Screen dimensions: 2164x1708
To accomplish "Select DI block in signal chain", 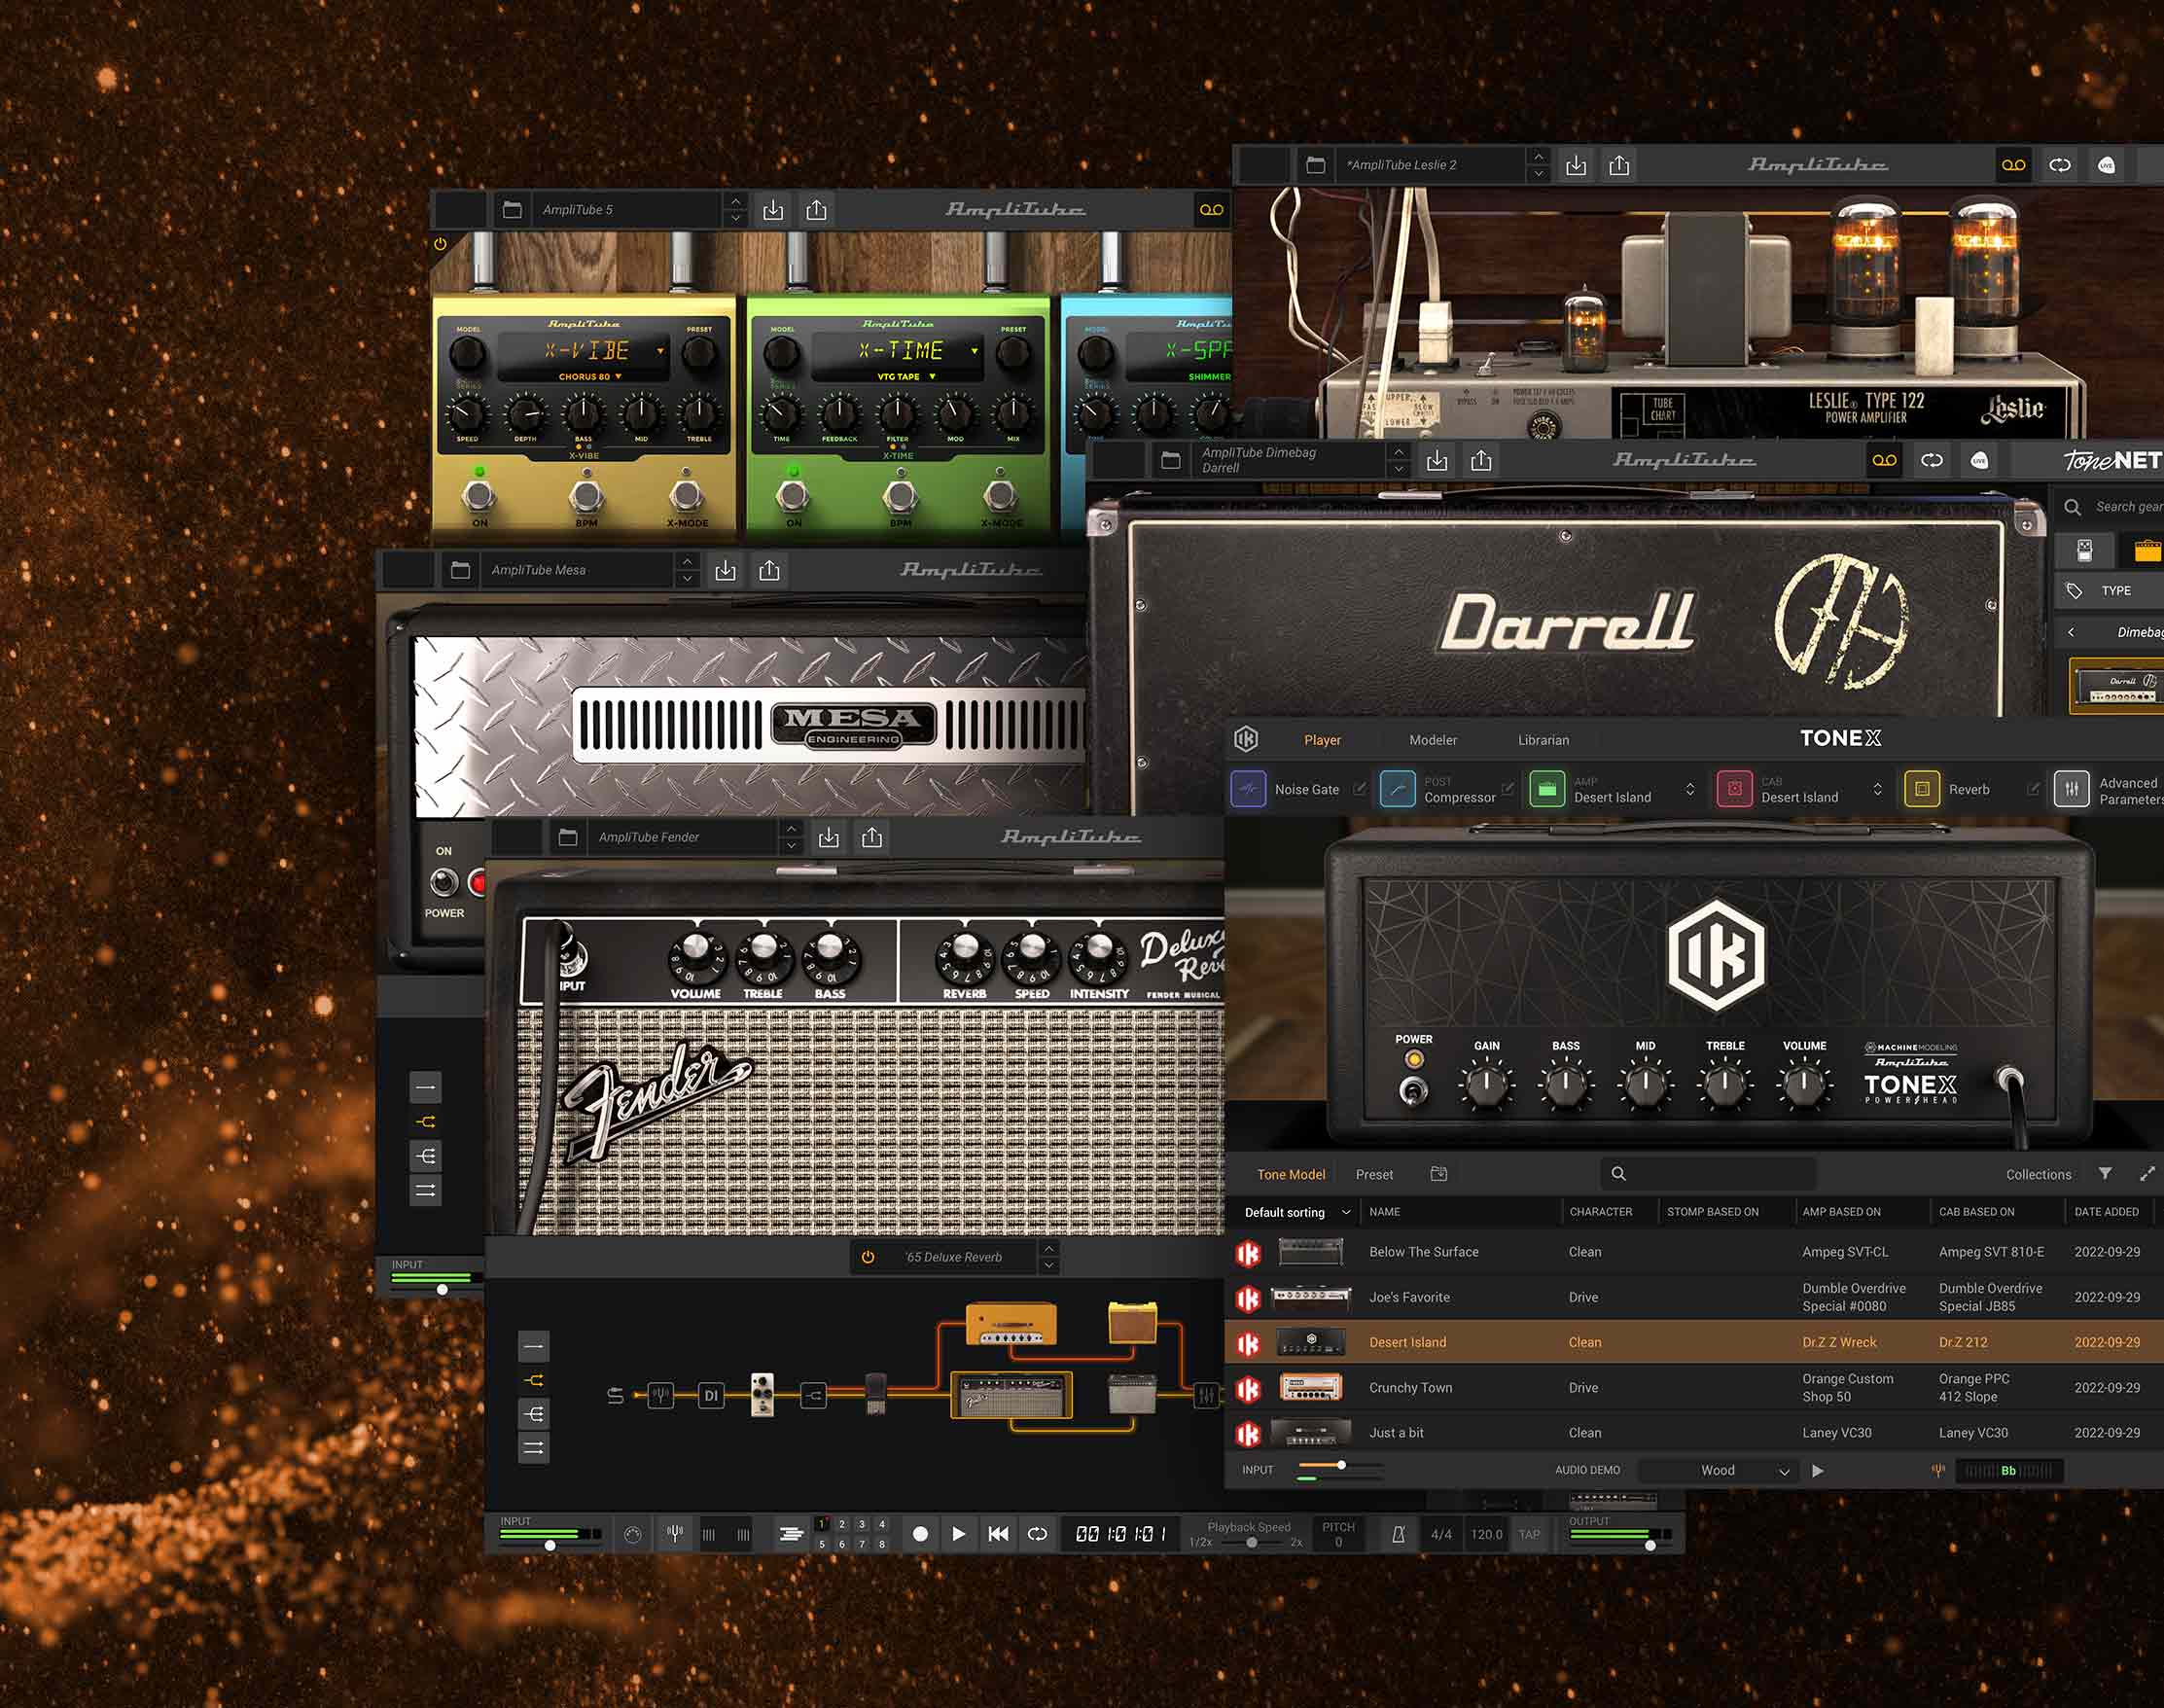I will coord(710,1395).
